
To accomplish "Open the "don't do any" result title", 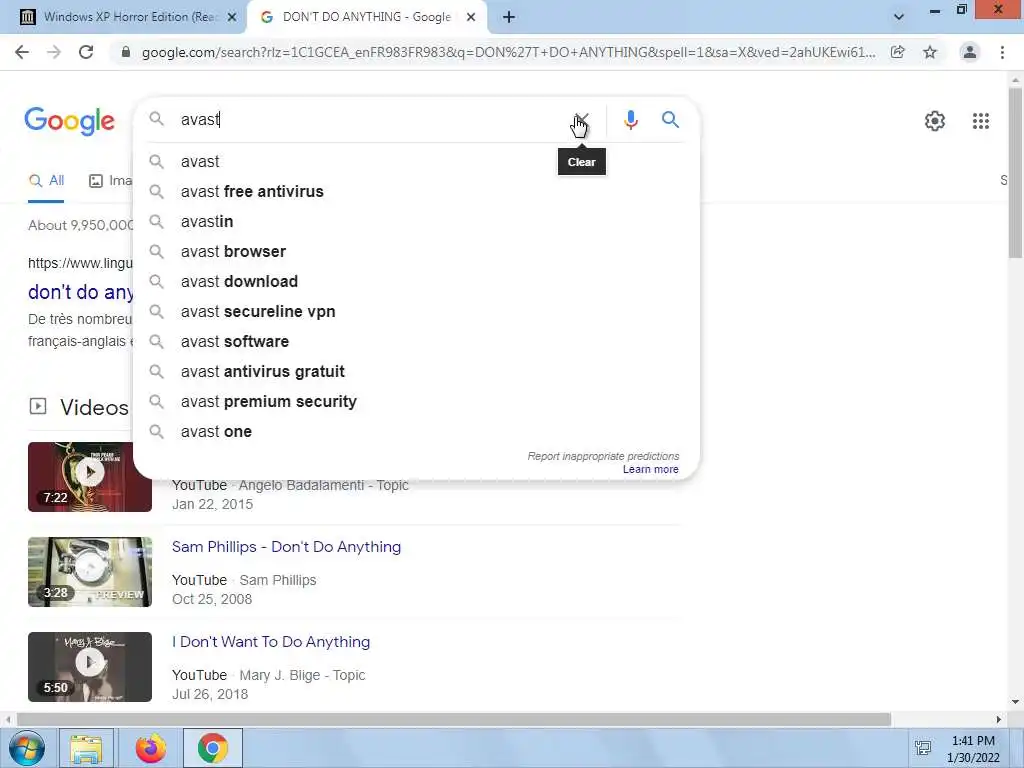I will 80,292.
